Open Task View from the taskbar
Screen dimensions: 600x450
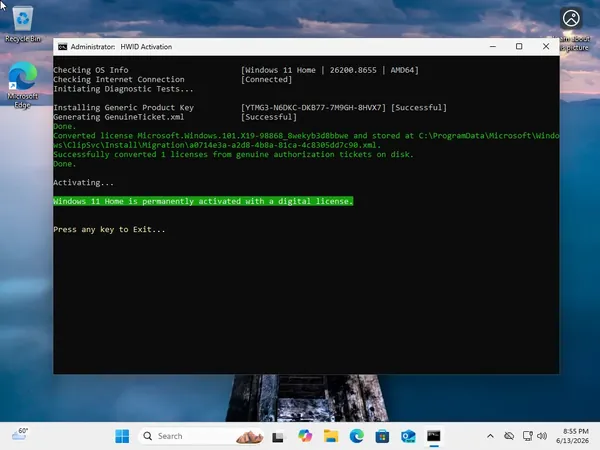point(278,436)
